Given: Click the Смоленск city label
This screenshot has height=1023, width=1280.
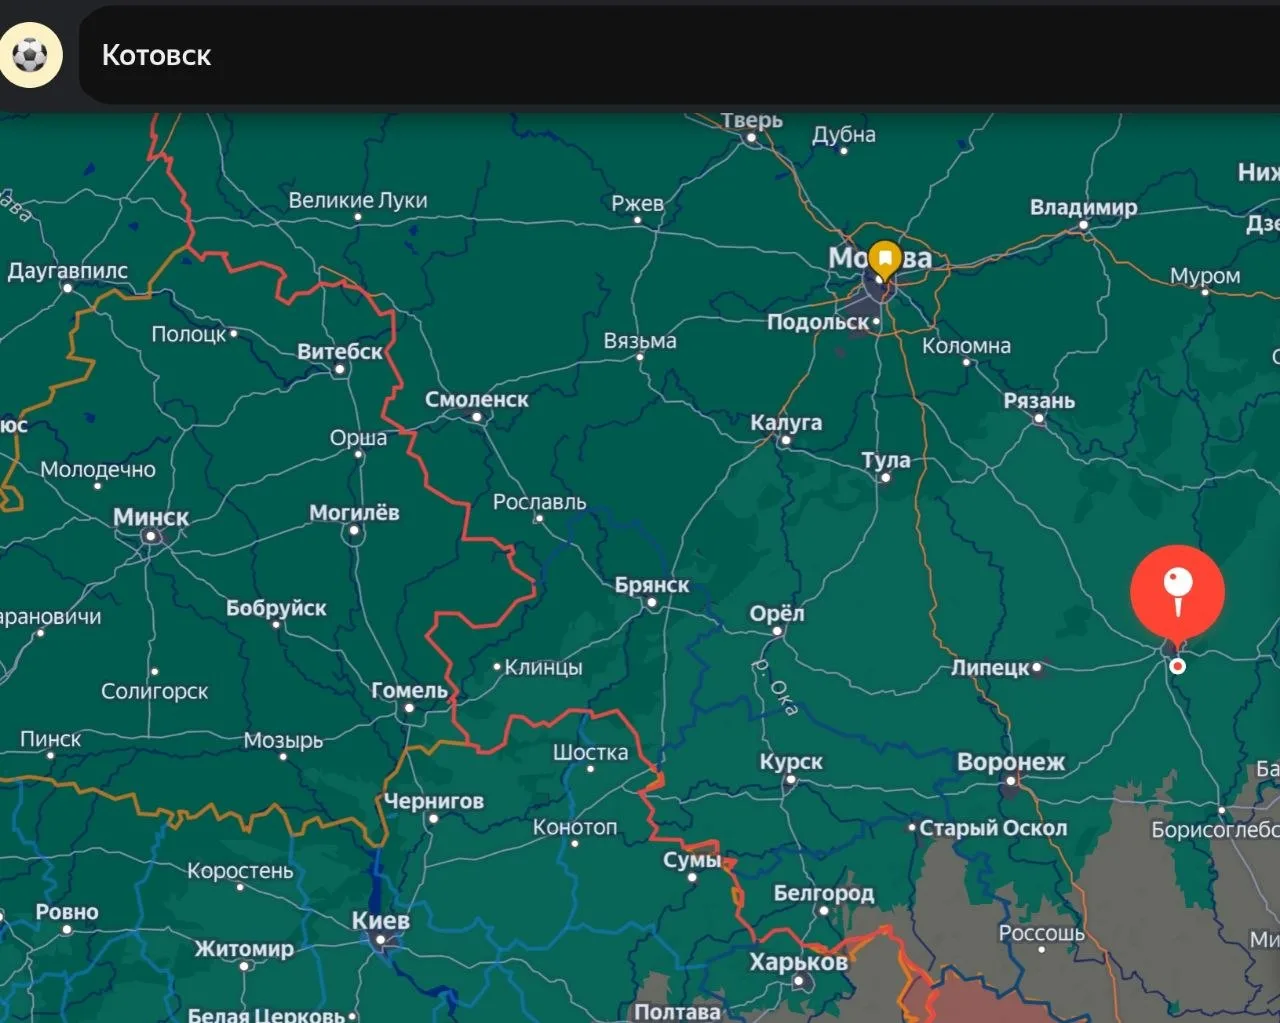Looking at the screenshot, I should (x=477, y=399).
